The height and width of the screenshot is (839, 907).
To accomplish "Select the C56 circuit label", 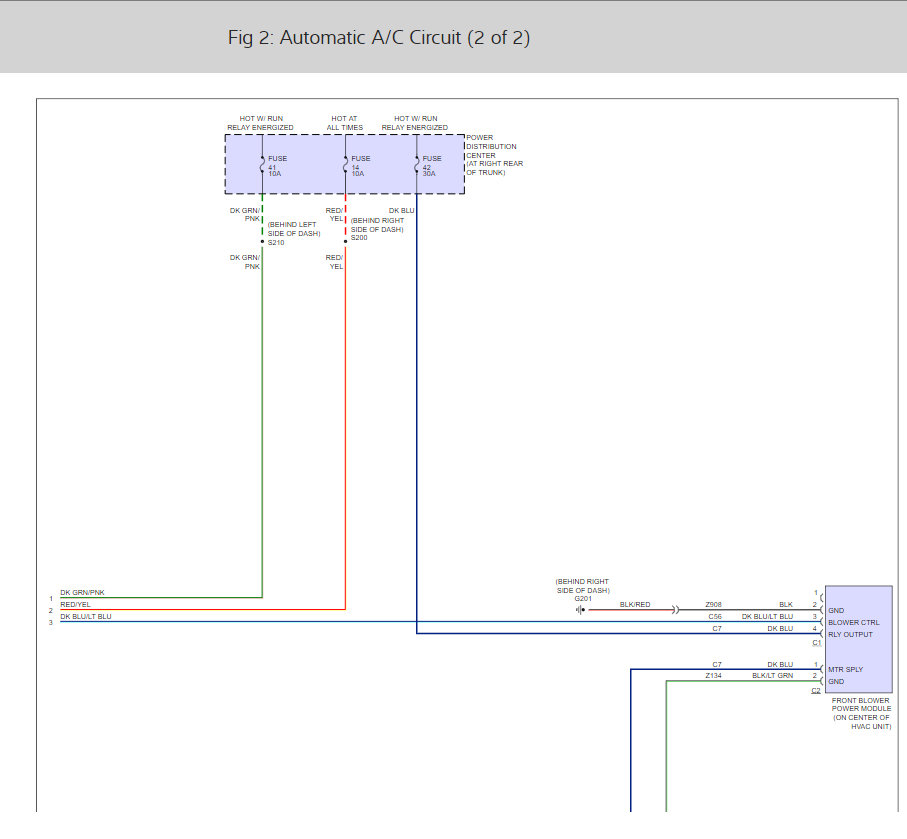I will [715, 617].
